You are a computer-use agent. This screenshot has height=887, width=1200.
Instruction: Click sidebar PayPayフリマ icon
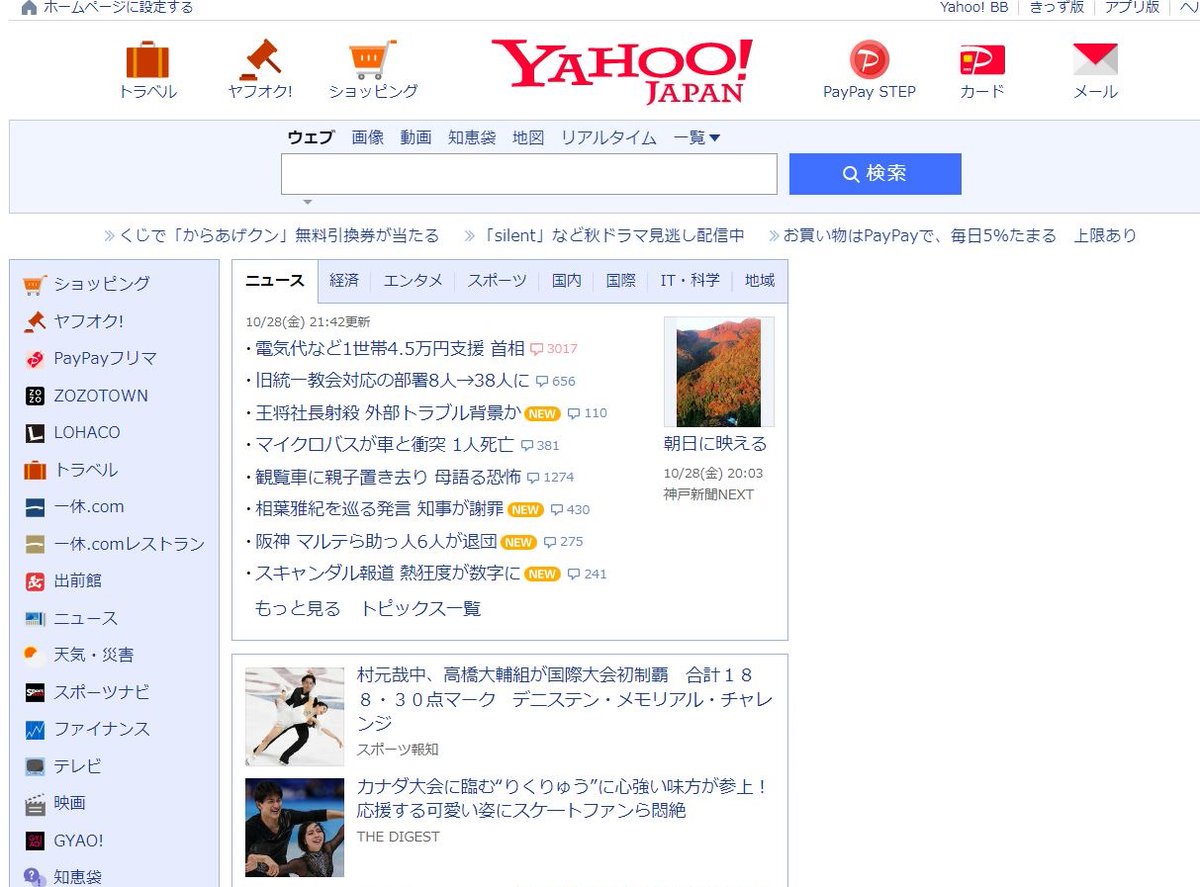[x=35, y=358]
